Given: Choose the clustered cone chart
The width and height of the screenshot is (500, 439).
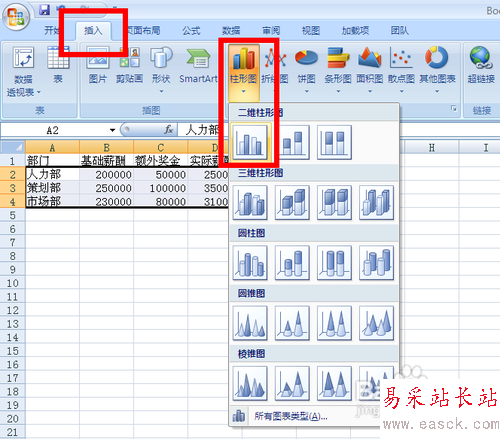Looking at the screenshot, I should (250, 323).
